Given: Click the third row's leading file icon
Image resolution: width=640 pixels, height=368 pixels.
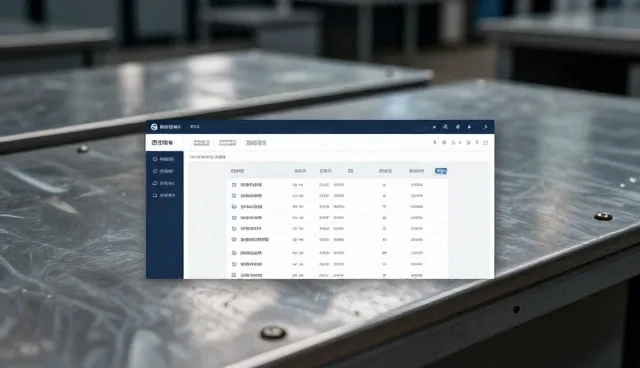Looking at the screenshot, I should click(x=234, y=207).
